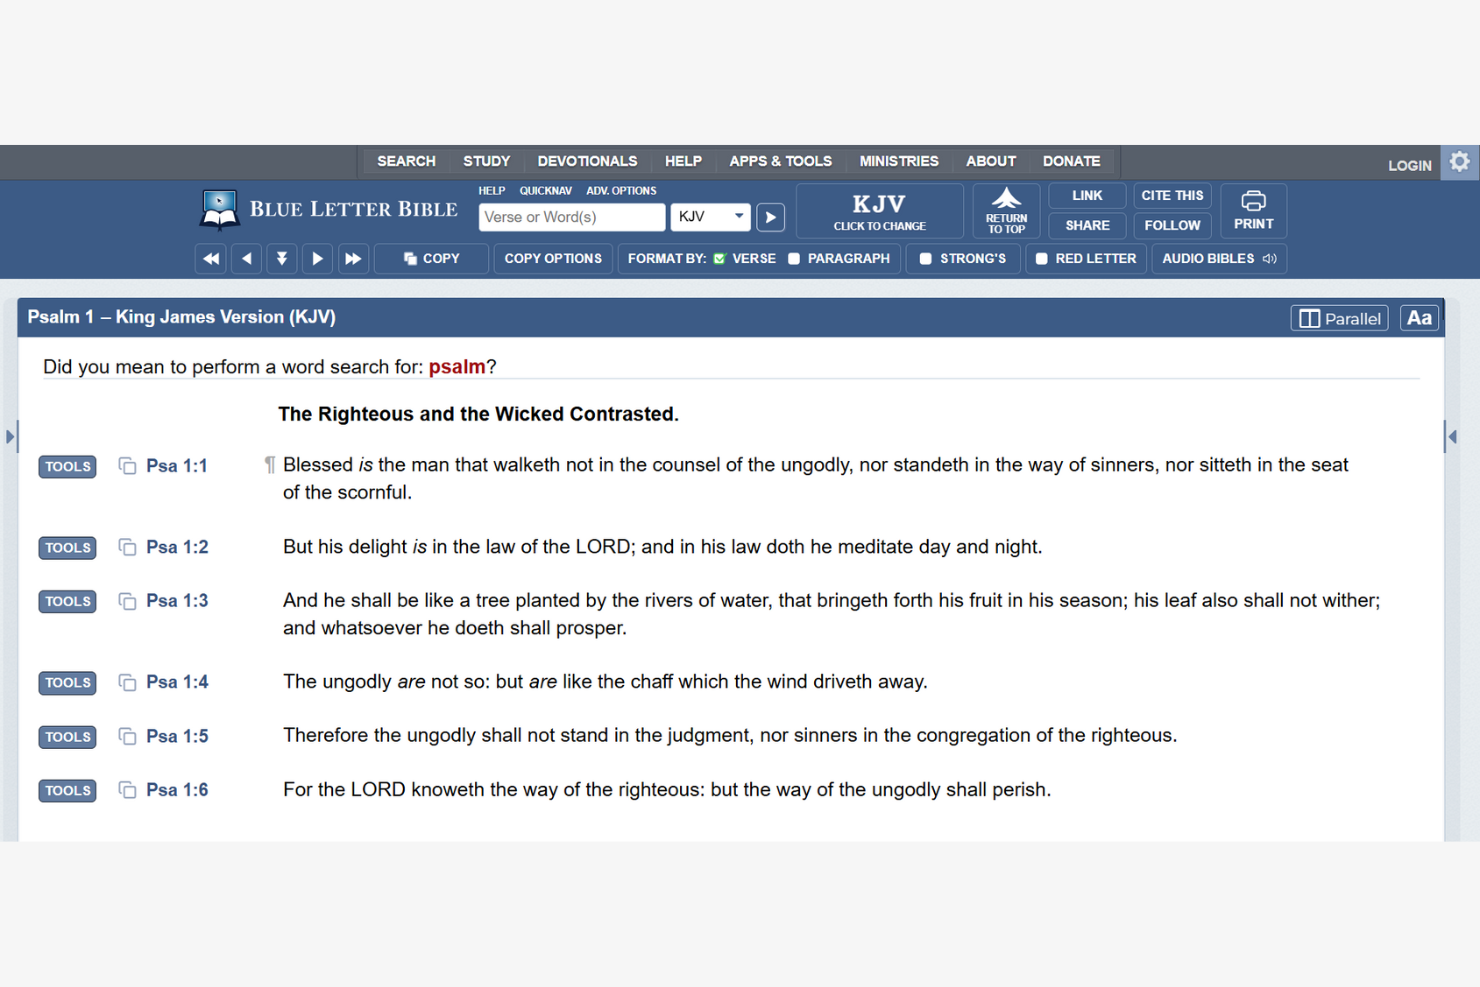Click the Follow button
Viewport: 1480px width, 987px height.
coord(1172,226)
